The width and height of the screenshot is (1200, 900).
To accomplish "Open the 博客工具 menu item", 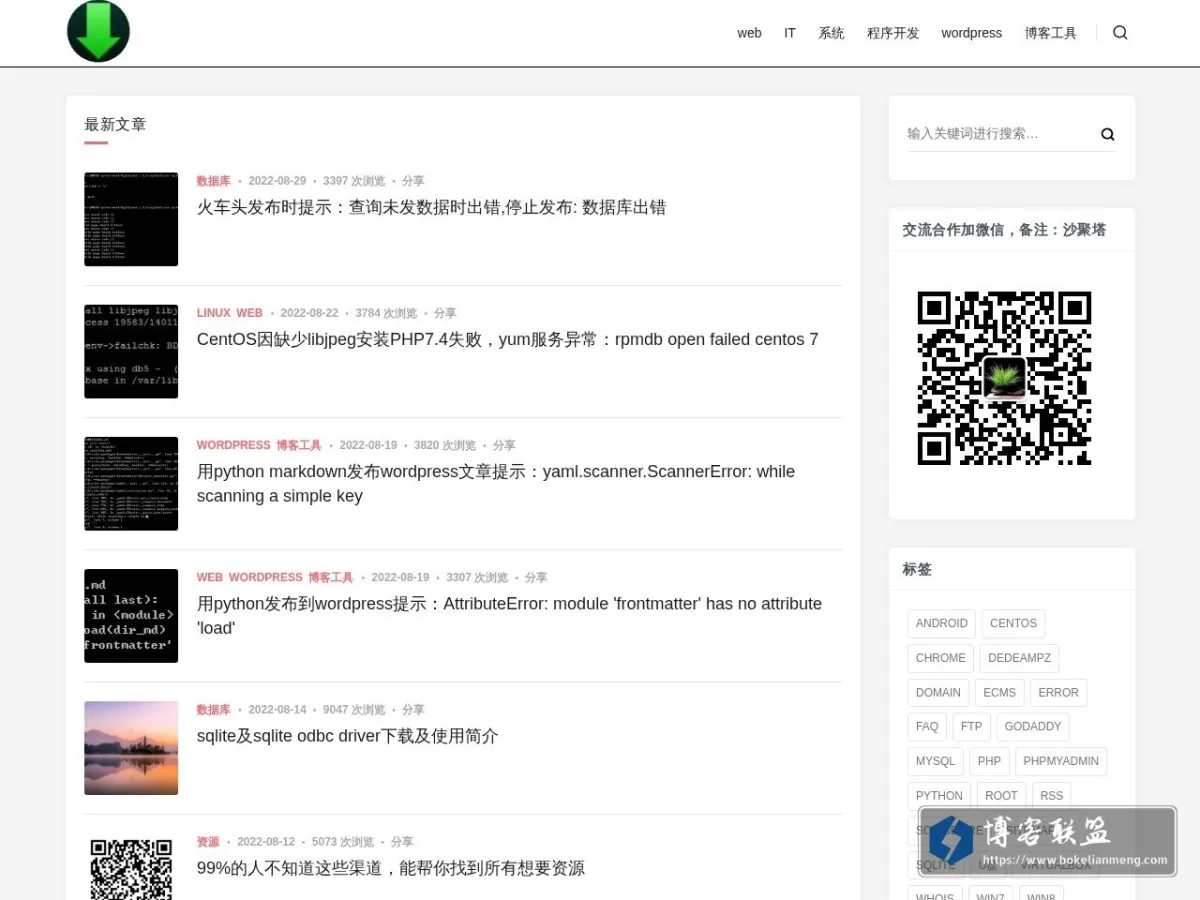I will 1051,33.
